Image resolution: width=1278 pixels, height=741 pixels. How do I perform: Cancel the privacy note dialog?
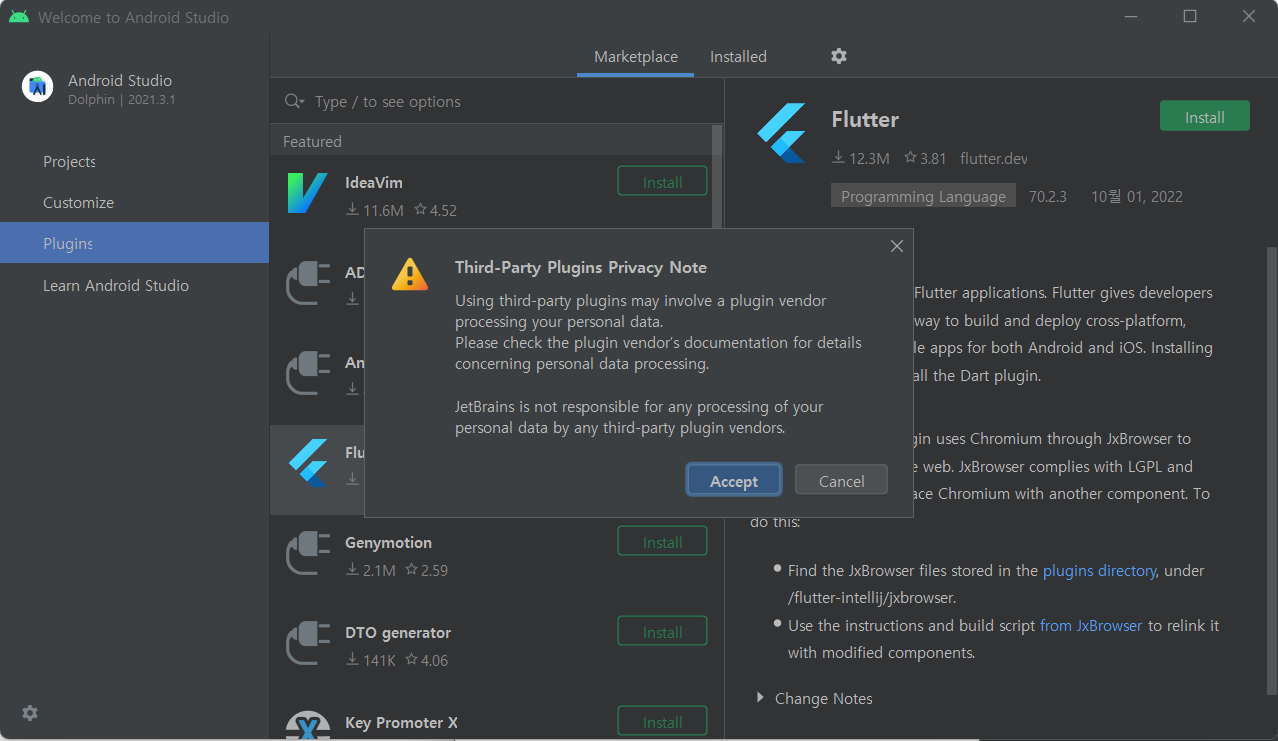tap(841, 481)
